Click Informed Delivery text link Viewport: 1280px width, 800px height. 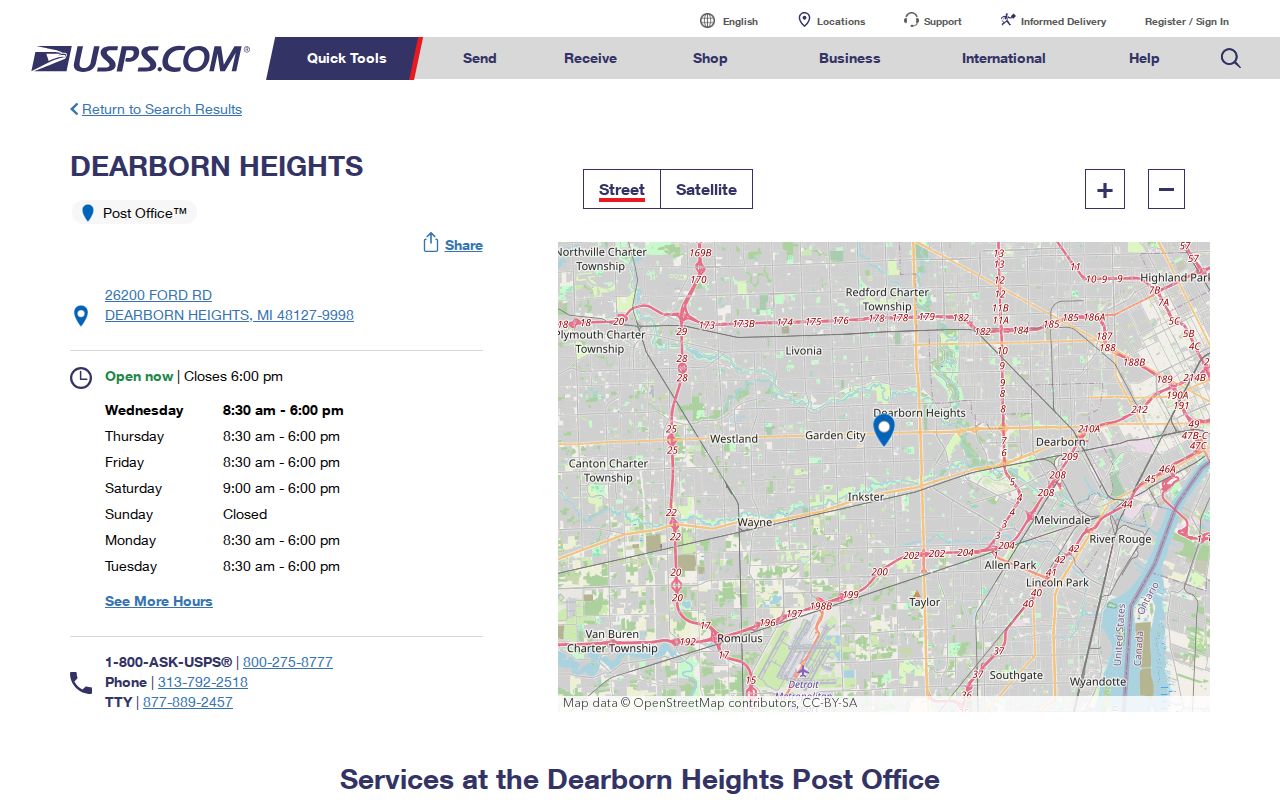click(1063, 21)
